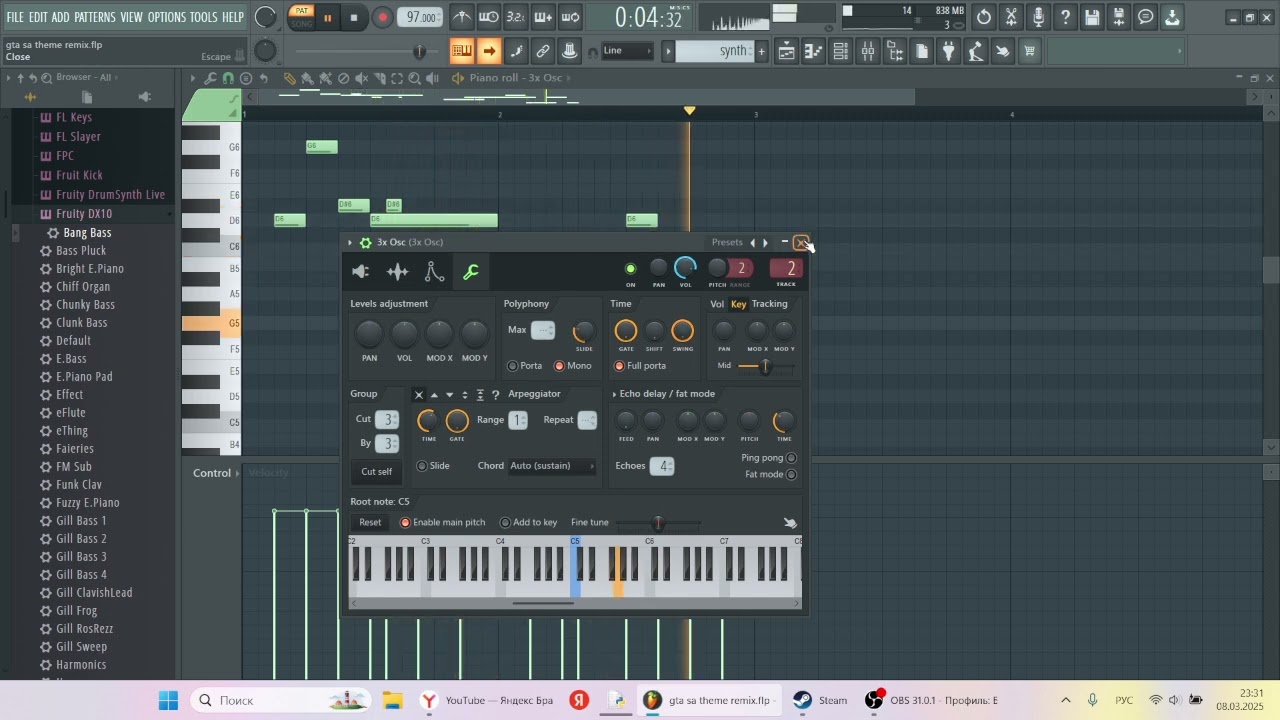Image resolution: width=1280 pixels, height=720 pixels.
Task: Open the PATTERNS menu
Action: pos(95,17)
